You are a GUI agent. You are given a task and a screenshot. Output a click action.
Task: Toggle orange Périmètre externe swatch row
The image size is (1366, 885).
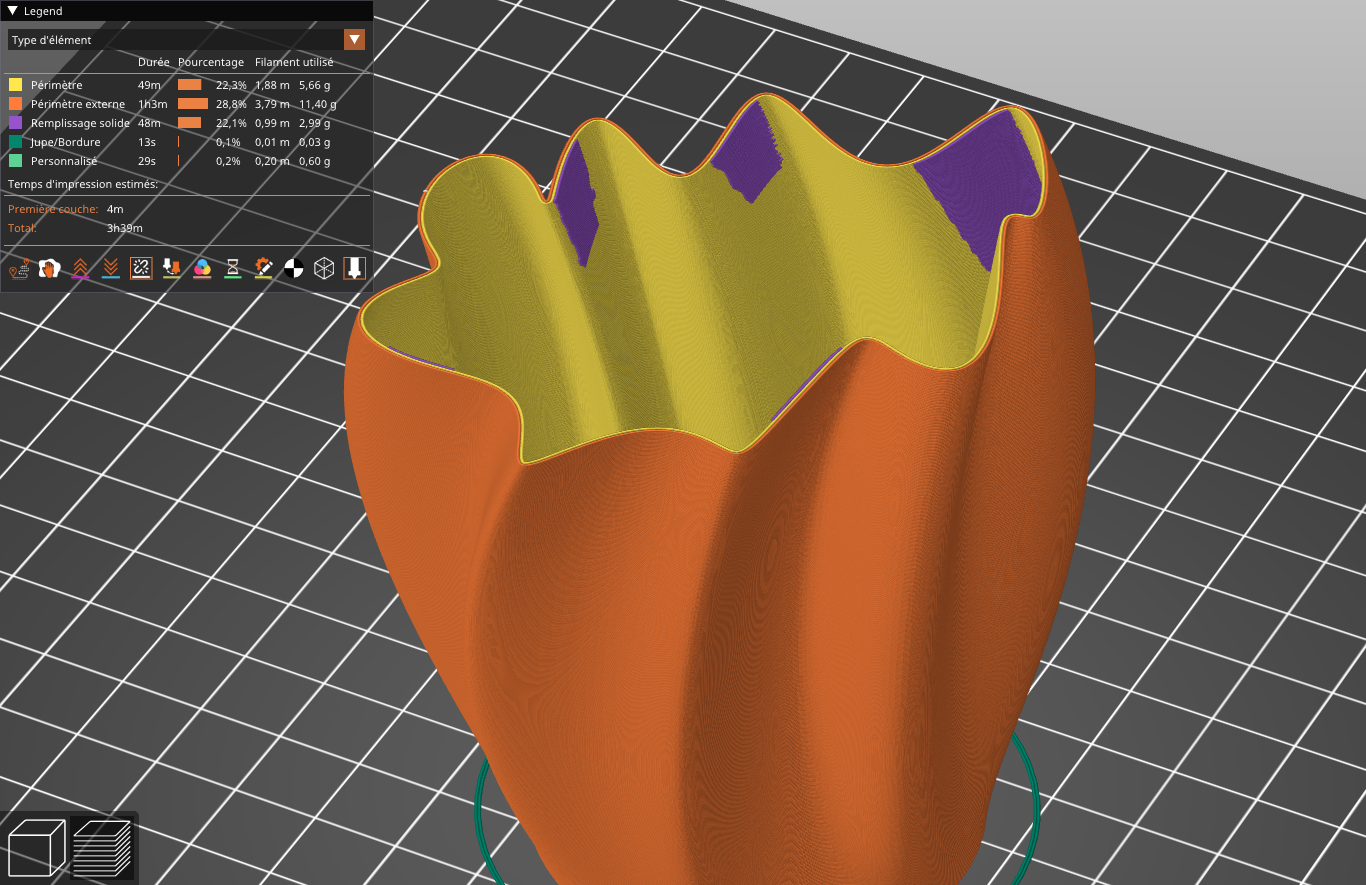[x=186, y=104]
